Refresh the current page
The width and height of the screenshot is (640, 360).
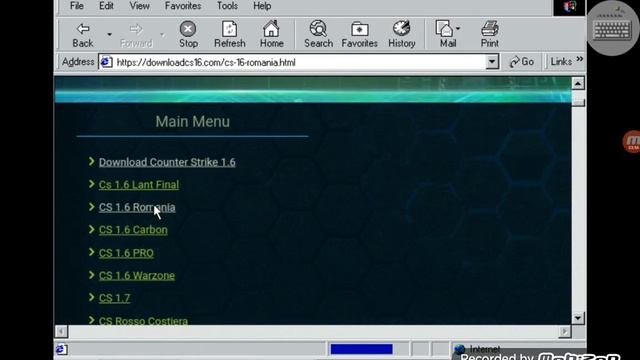coord(229,35)
